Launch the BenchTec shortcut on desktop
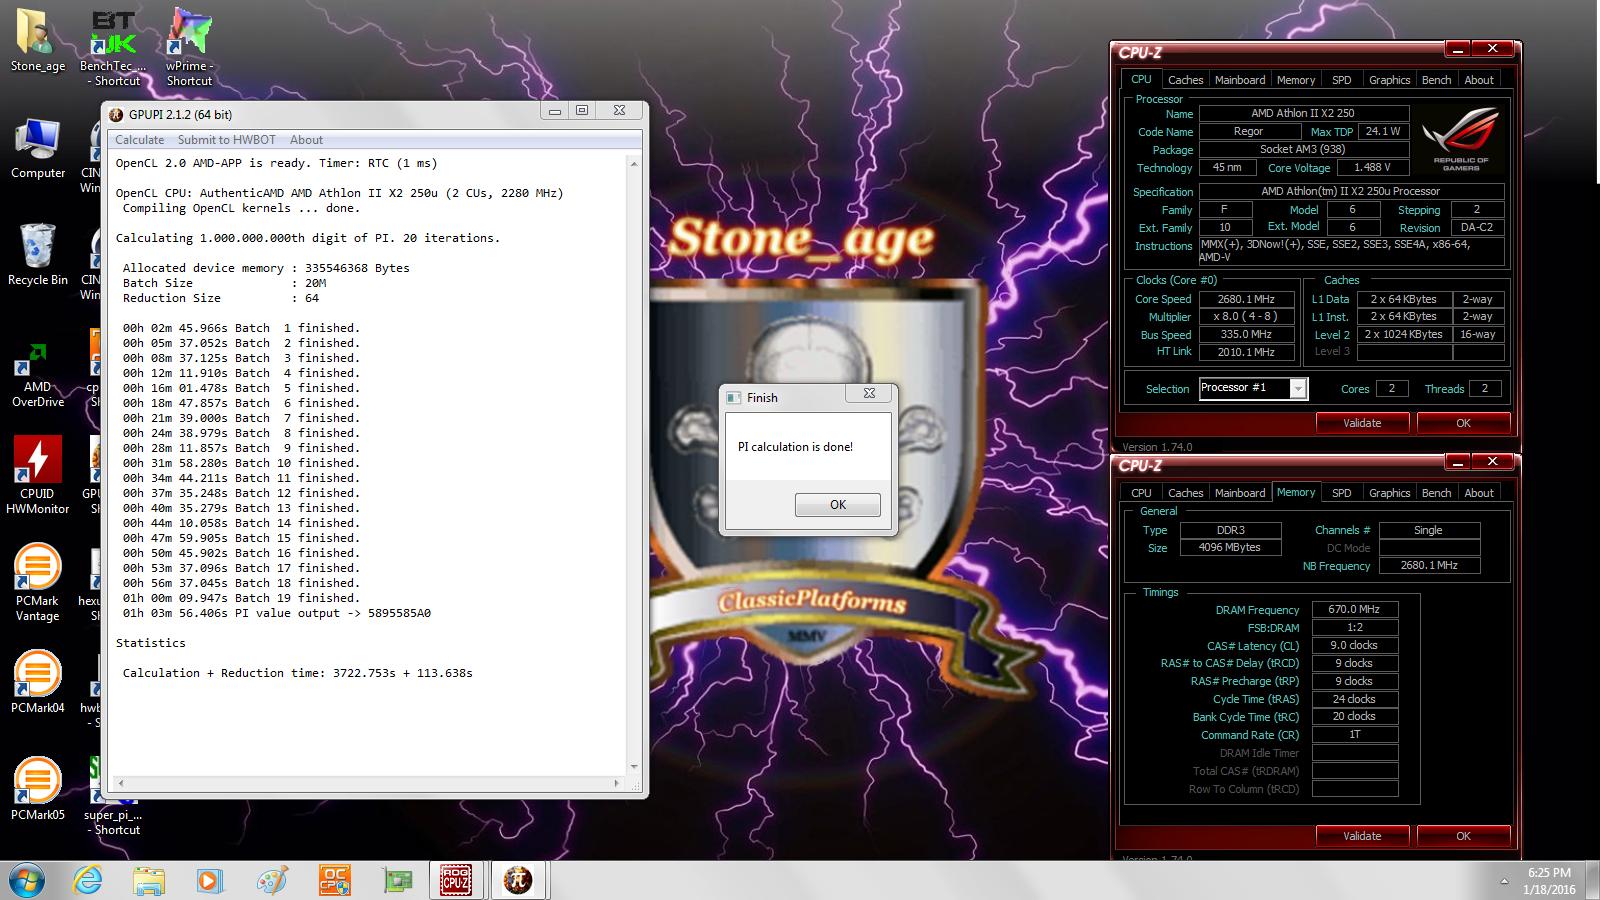The height and width of the screenshot is (900, 1600). pyautogui.click(x=112, y=46)
